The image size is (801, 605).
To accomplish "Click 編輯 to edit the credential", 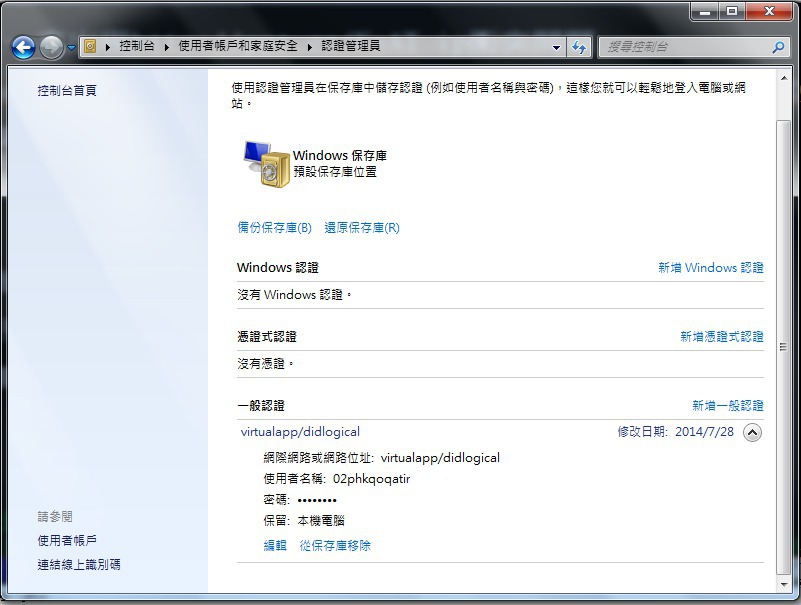I will click(x=275, y=546).
